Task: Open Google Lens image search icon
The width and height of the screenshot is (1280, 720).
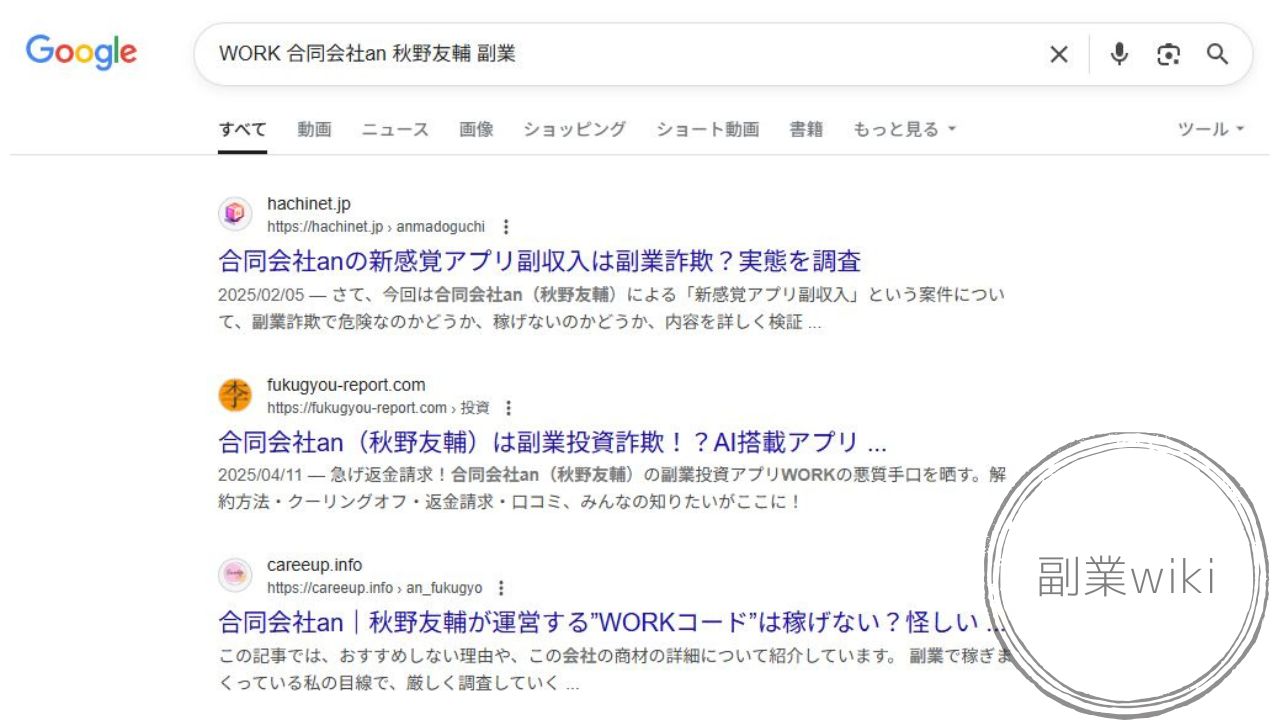Action: [x=1168, y=54]
